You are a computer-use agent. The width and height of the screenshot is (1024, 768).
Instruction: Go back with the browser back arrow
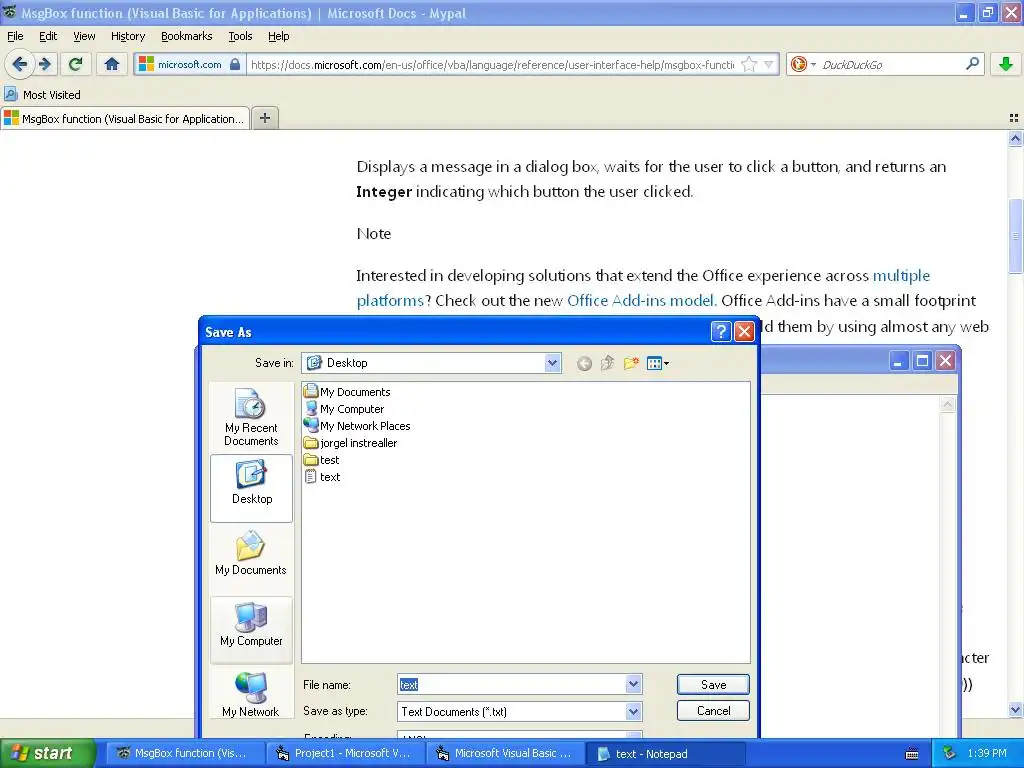20,64
